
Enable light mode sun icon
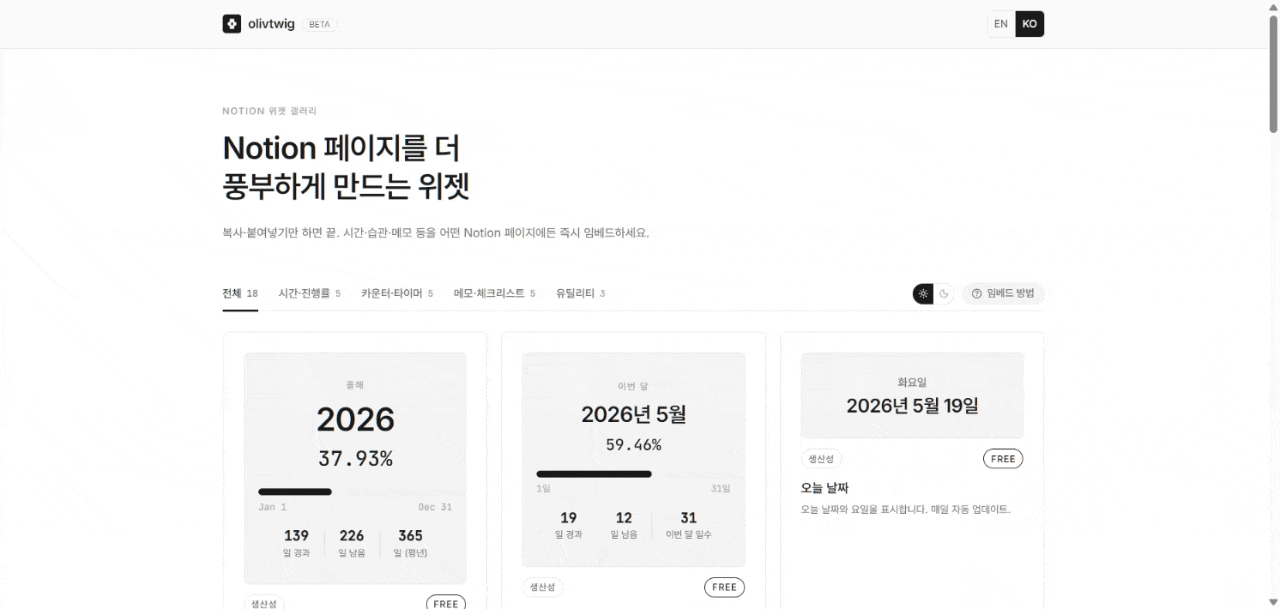[923, 294]
